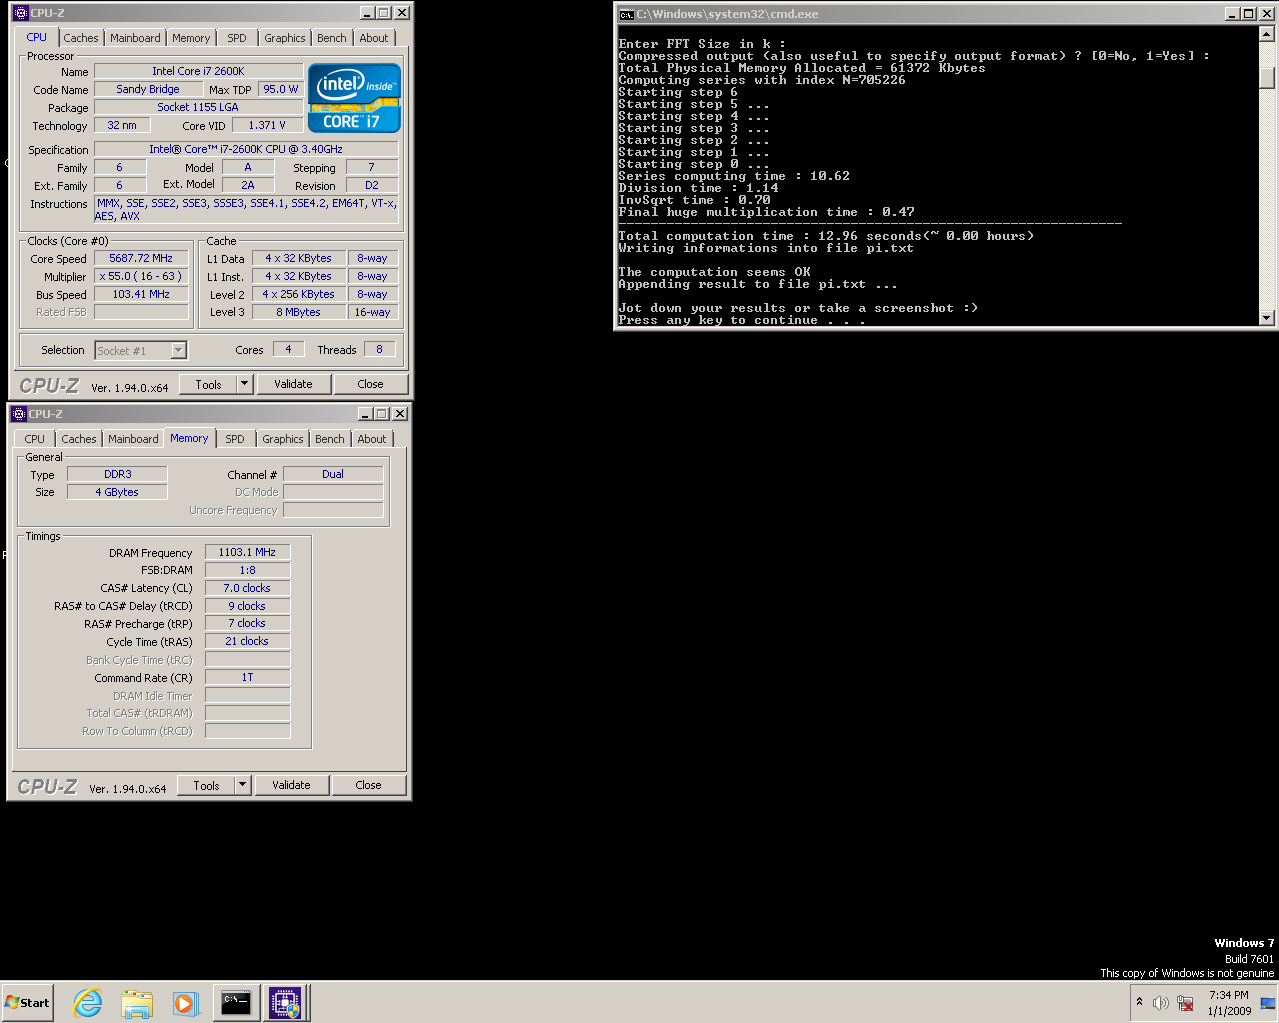
Task: Click FSB:DRAM value 1:8
Action: pyautogui.click(x=247, y=570)
